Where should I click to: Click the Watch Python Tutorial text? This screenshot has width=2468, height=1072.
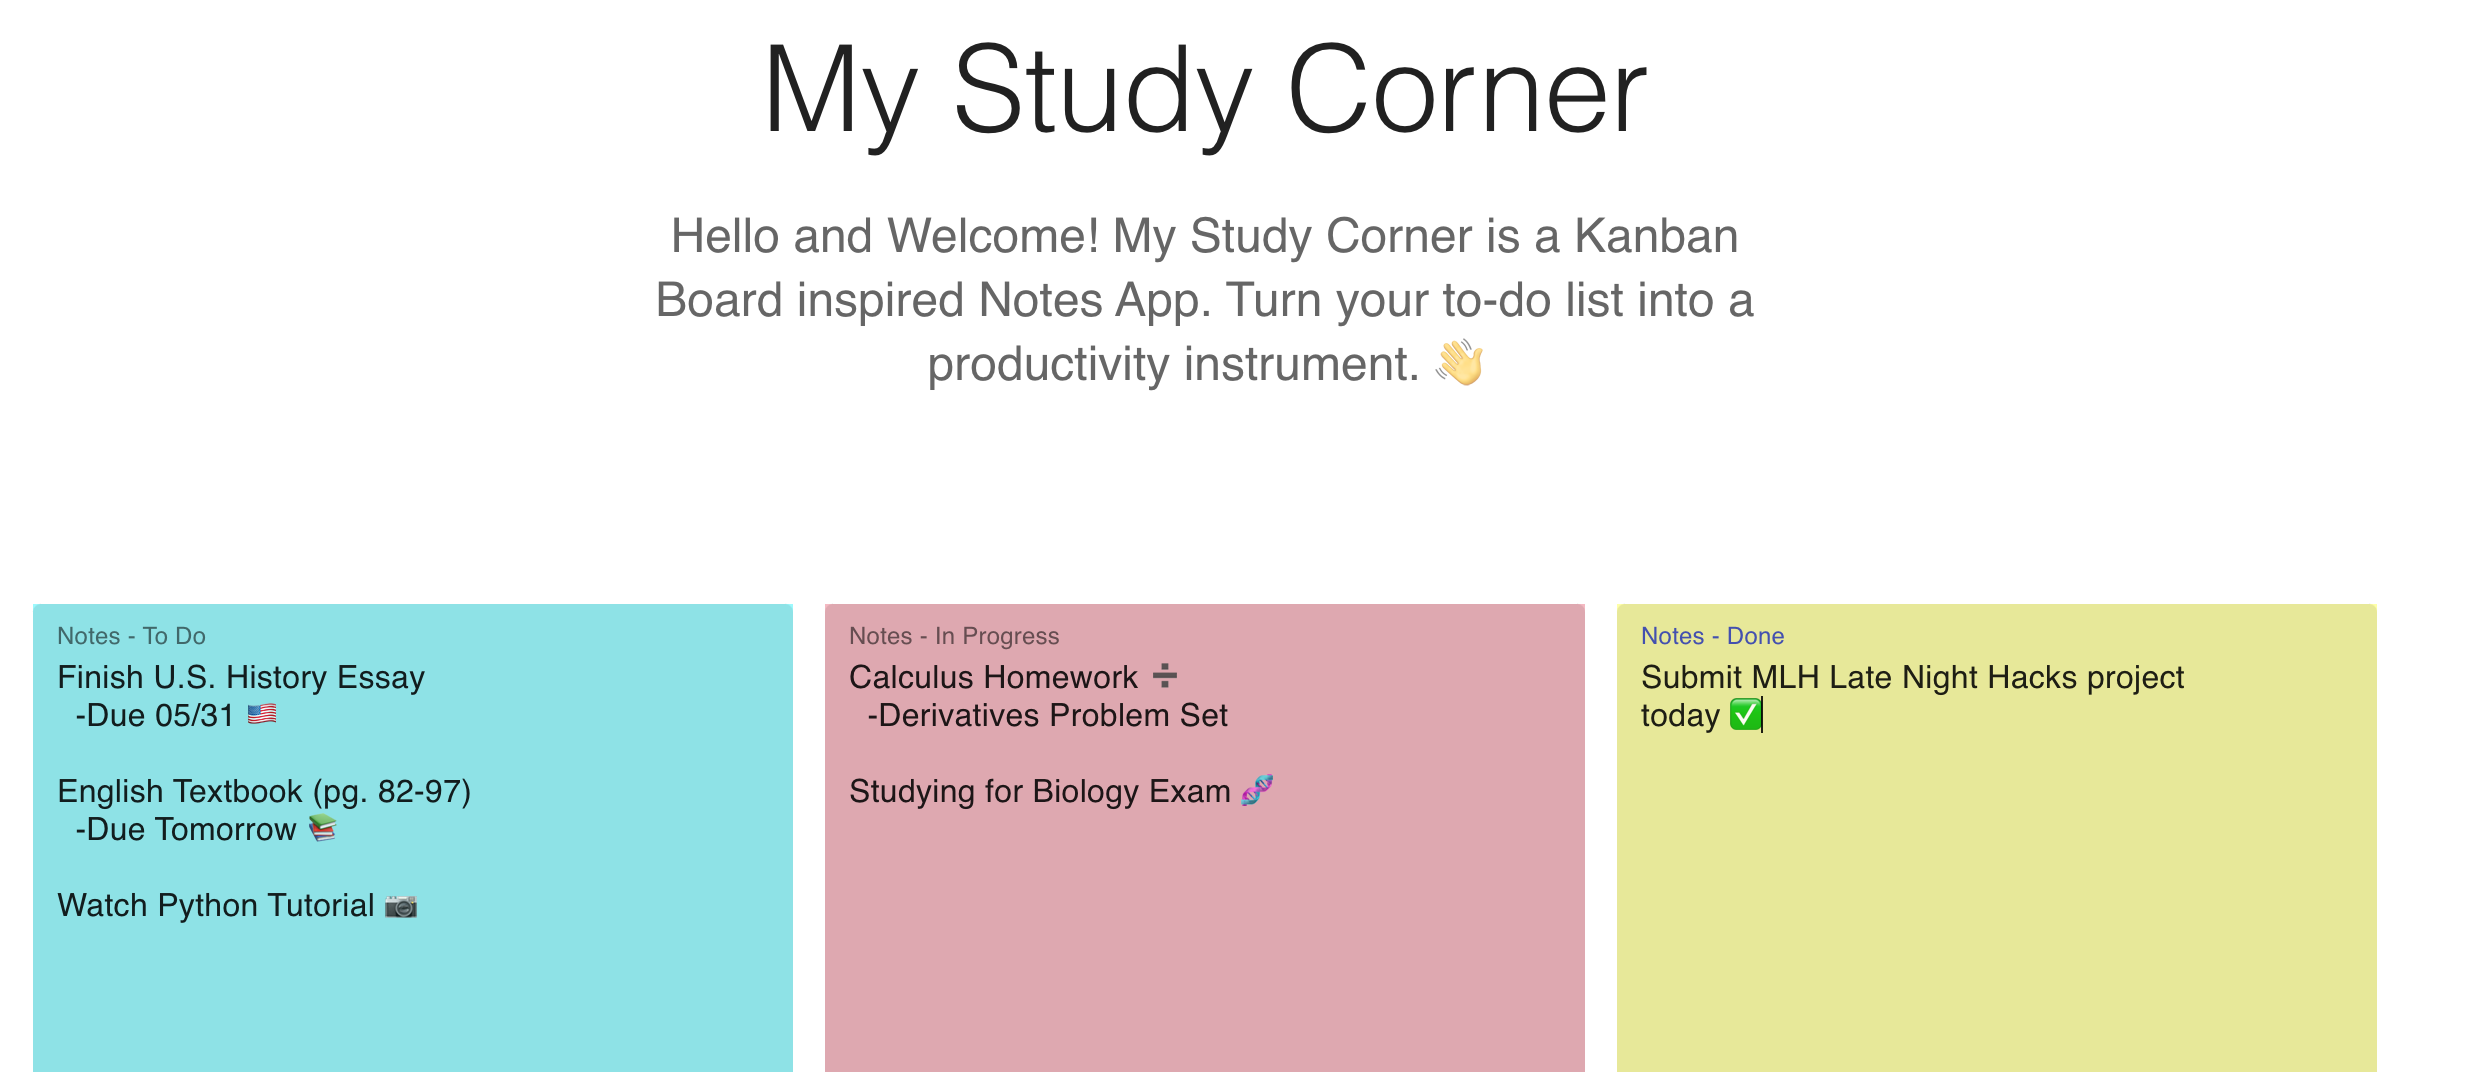[x=216, y=905]
